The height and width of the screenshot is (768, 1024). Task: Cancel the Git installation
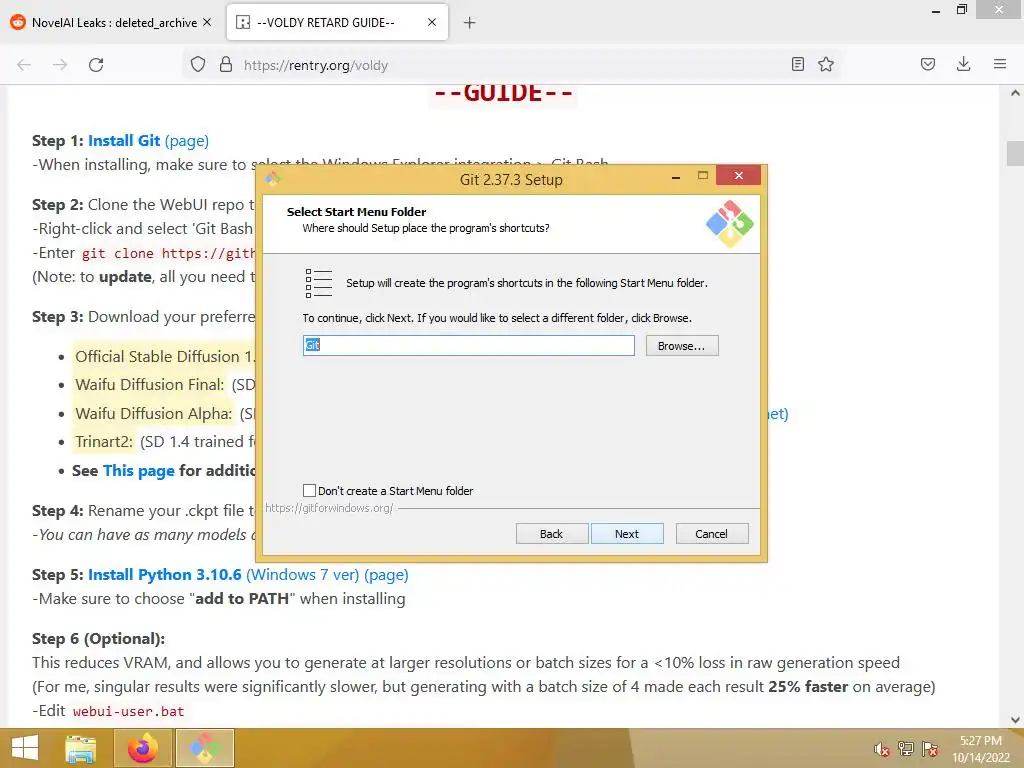712,534
